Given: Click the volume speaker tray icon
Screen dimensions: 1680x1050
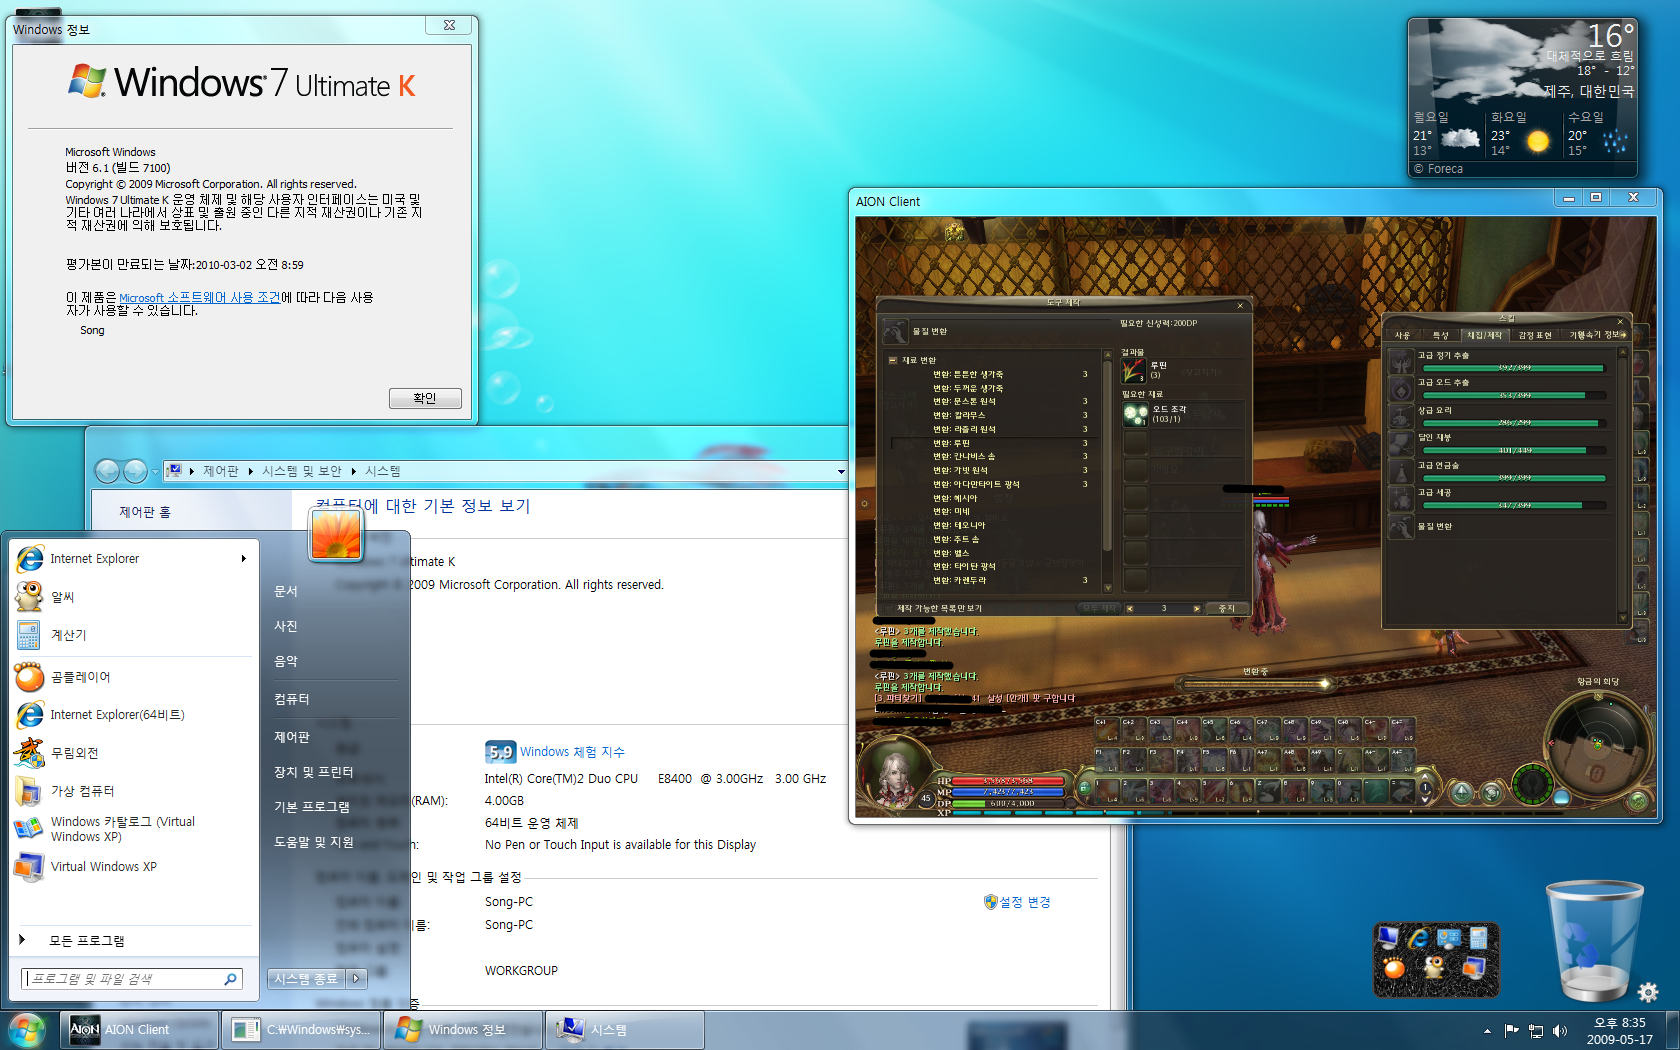Looking at the screenshot, I should pos(1560,1030).
